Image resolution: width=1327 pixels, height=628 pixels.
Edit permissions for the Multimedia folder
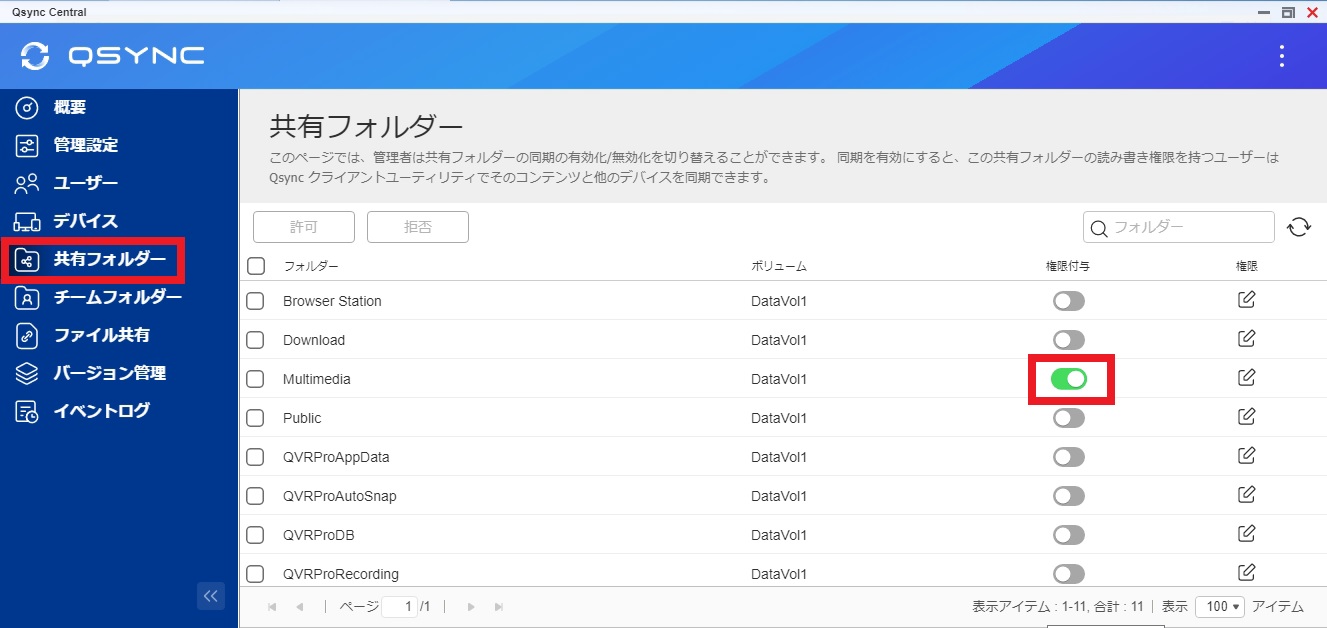(1246, 377)
